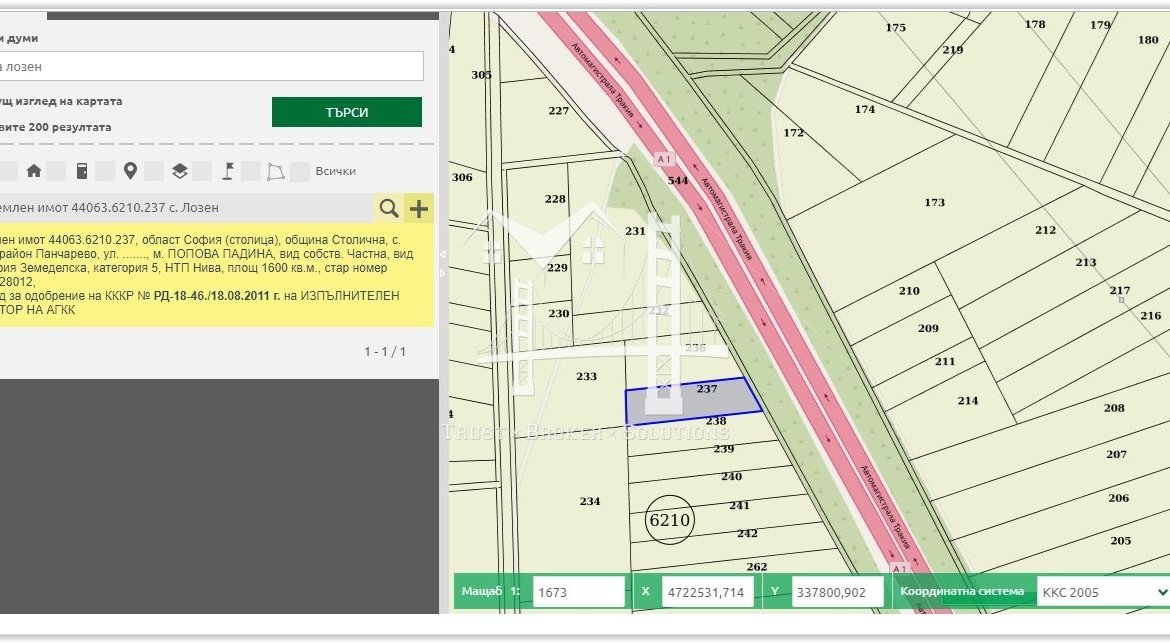Click the building filter icon
The height and width of the screenshot is (643, 1170).
coord(82,171)
